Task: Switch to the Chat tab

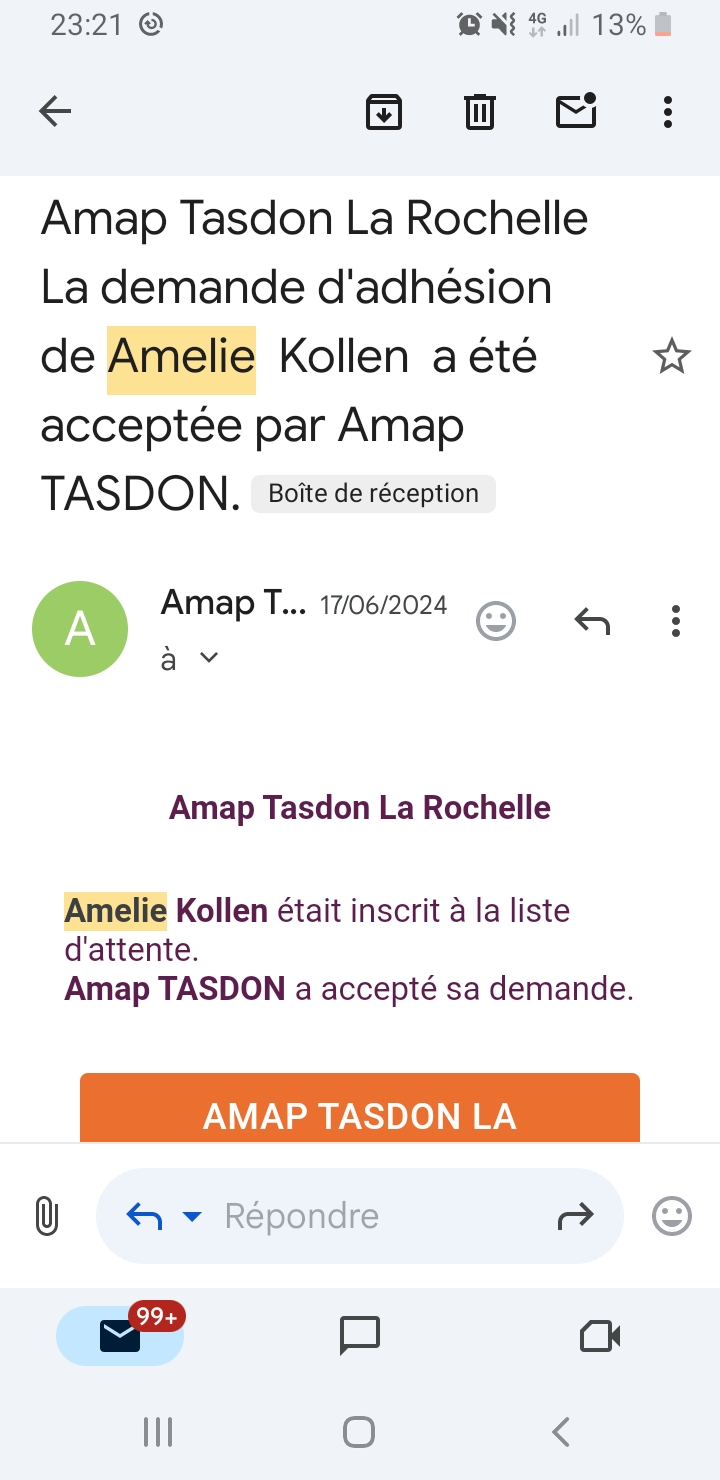Action: 360,1336
